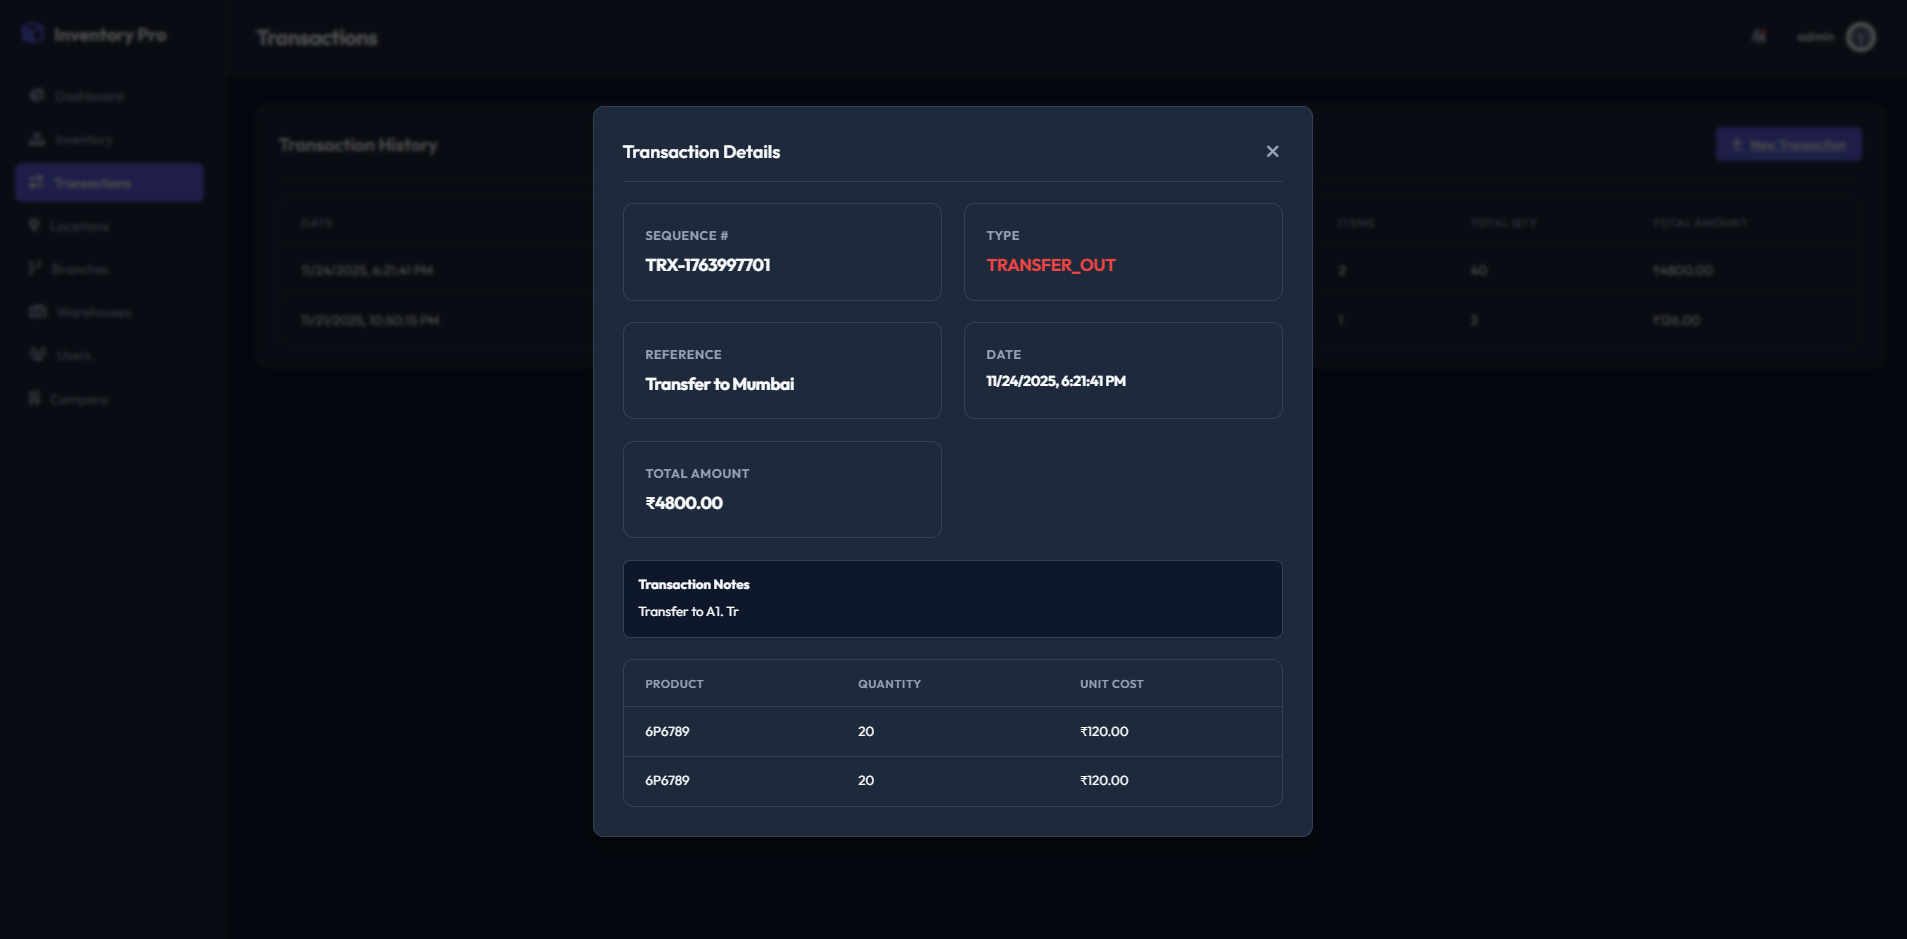Image resolution: width=1907 pixels, height=939 pixels.
Task: Click the Inventory Pro logo
Action: 91,34
